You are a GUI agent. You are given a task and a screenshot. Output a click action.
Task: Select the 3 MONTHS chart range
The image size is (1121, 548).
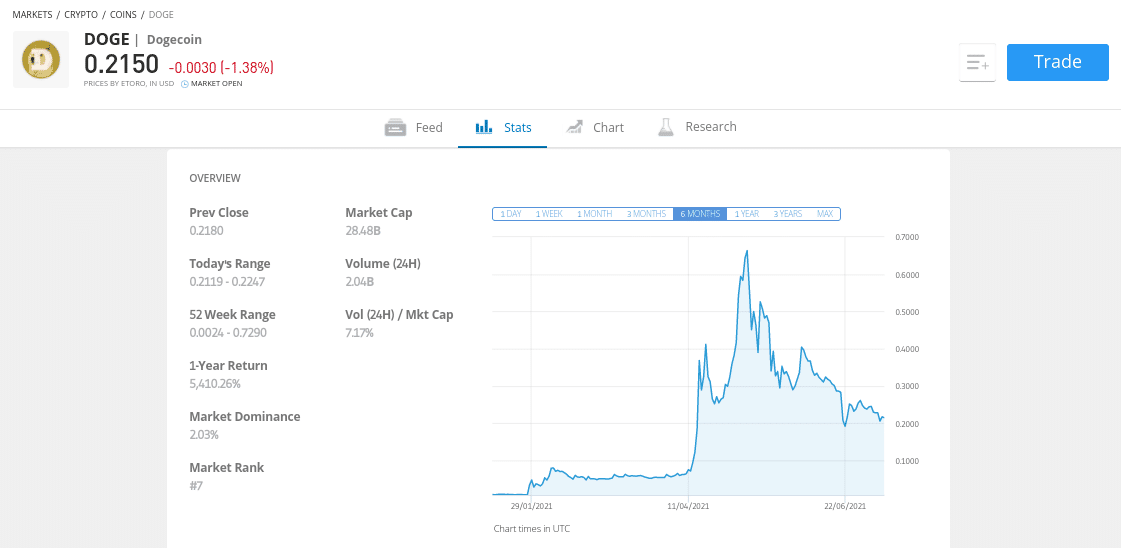point(646,214)
